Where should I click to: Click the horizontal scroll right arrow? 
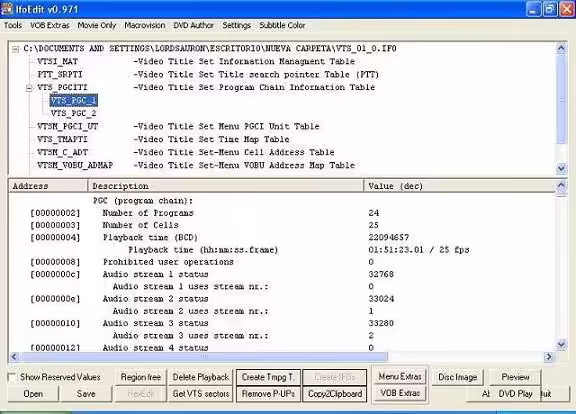tap(549, 356)
